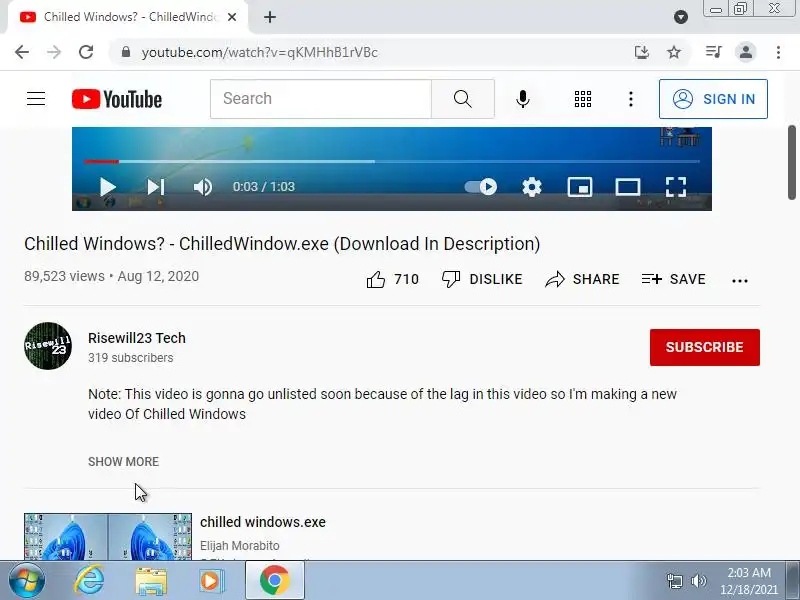The image size is (800, 600).
Task: Open Chrome media controls icon
Action: coord(713,52)
